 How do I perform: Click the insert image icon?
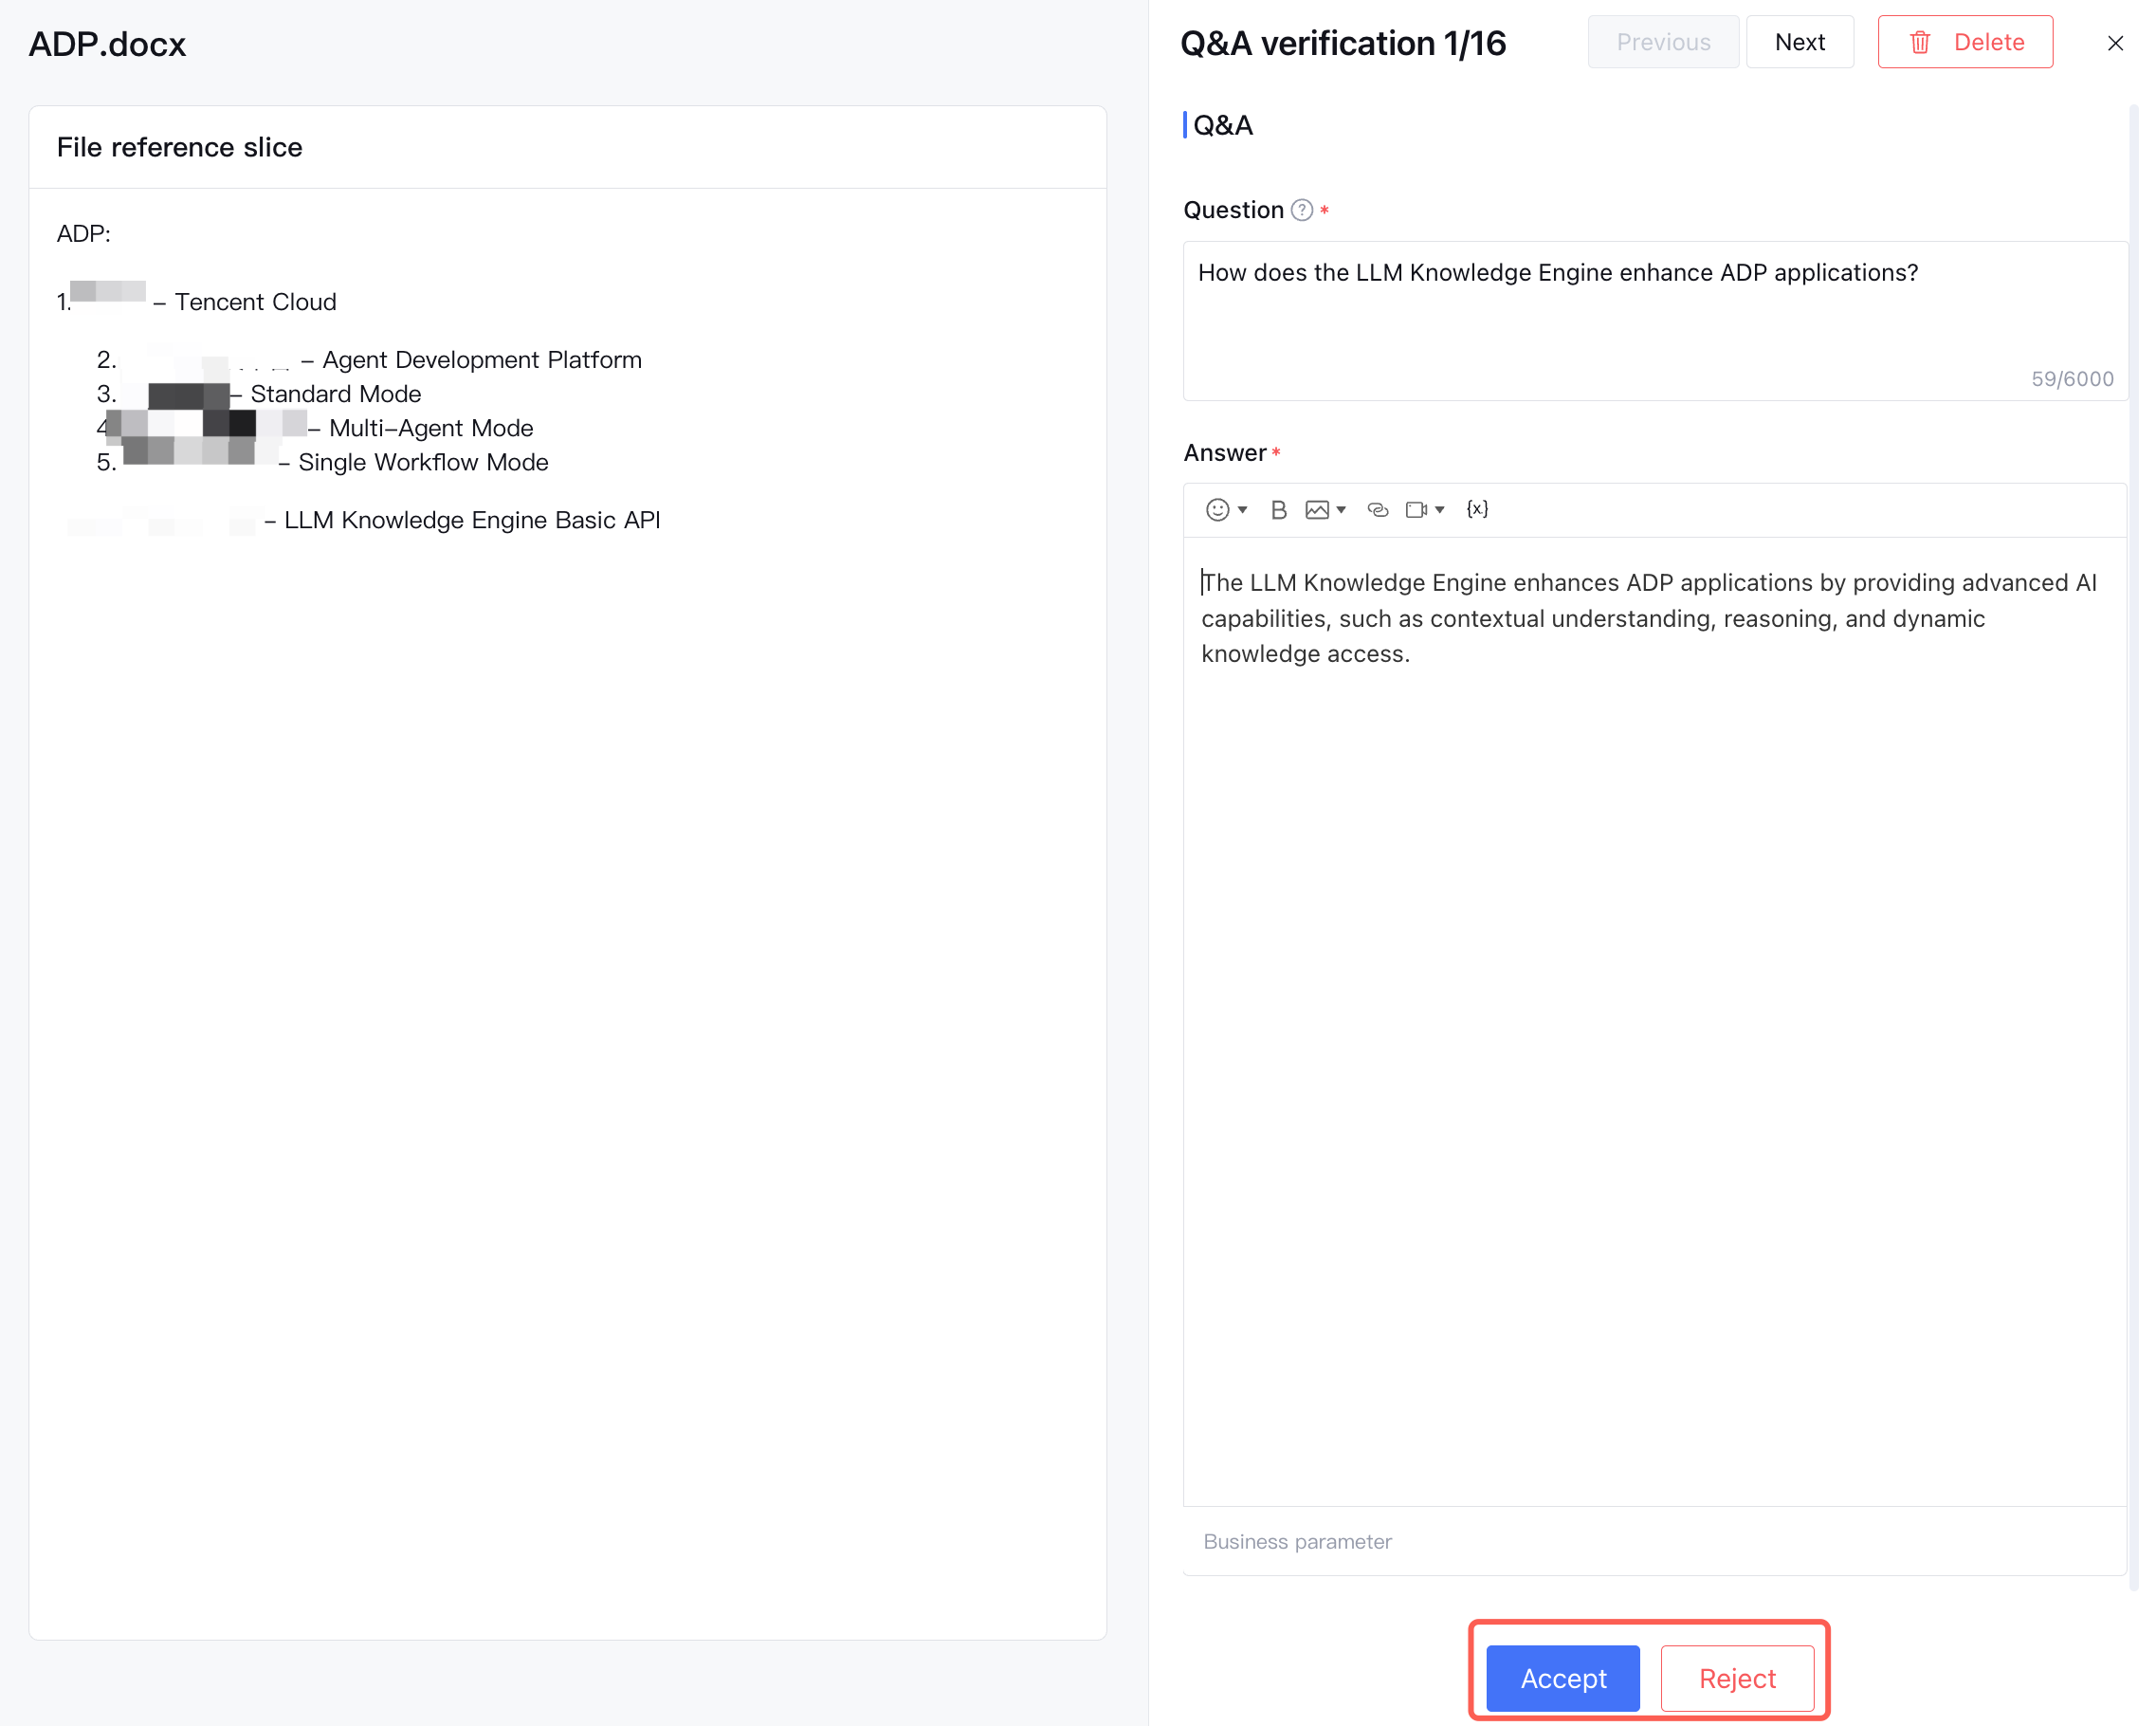coord(1316,510)
